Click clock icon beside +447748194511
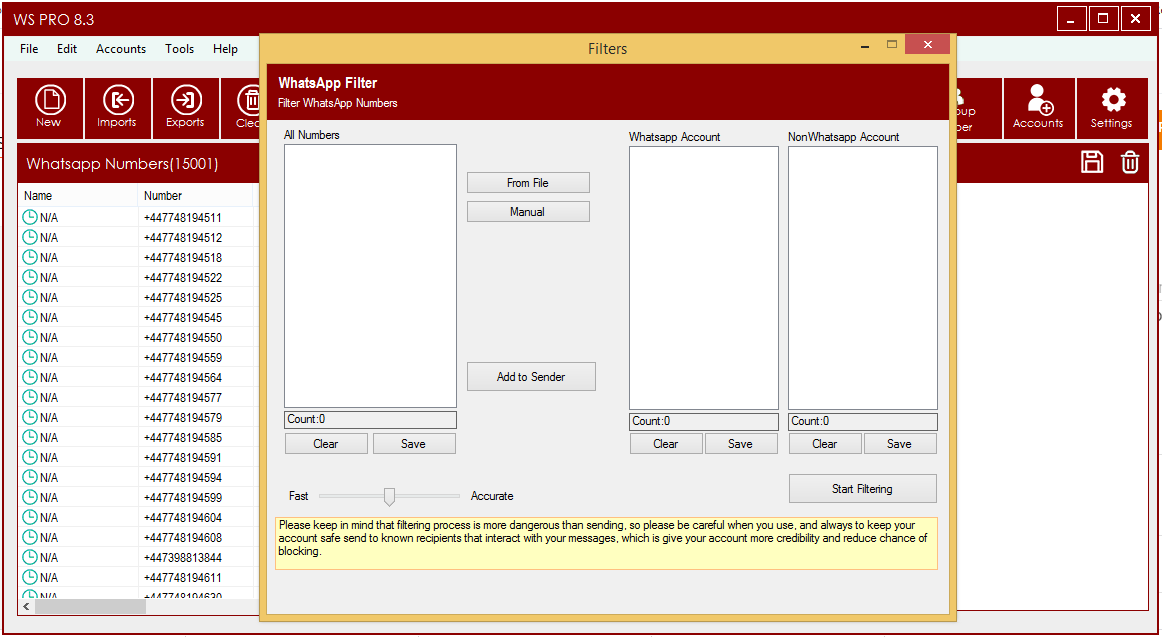This screenshot has width=1162, height=637. (30, 217)
